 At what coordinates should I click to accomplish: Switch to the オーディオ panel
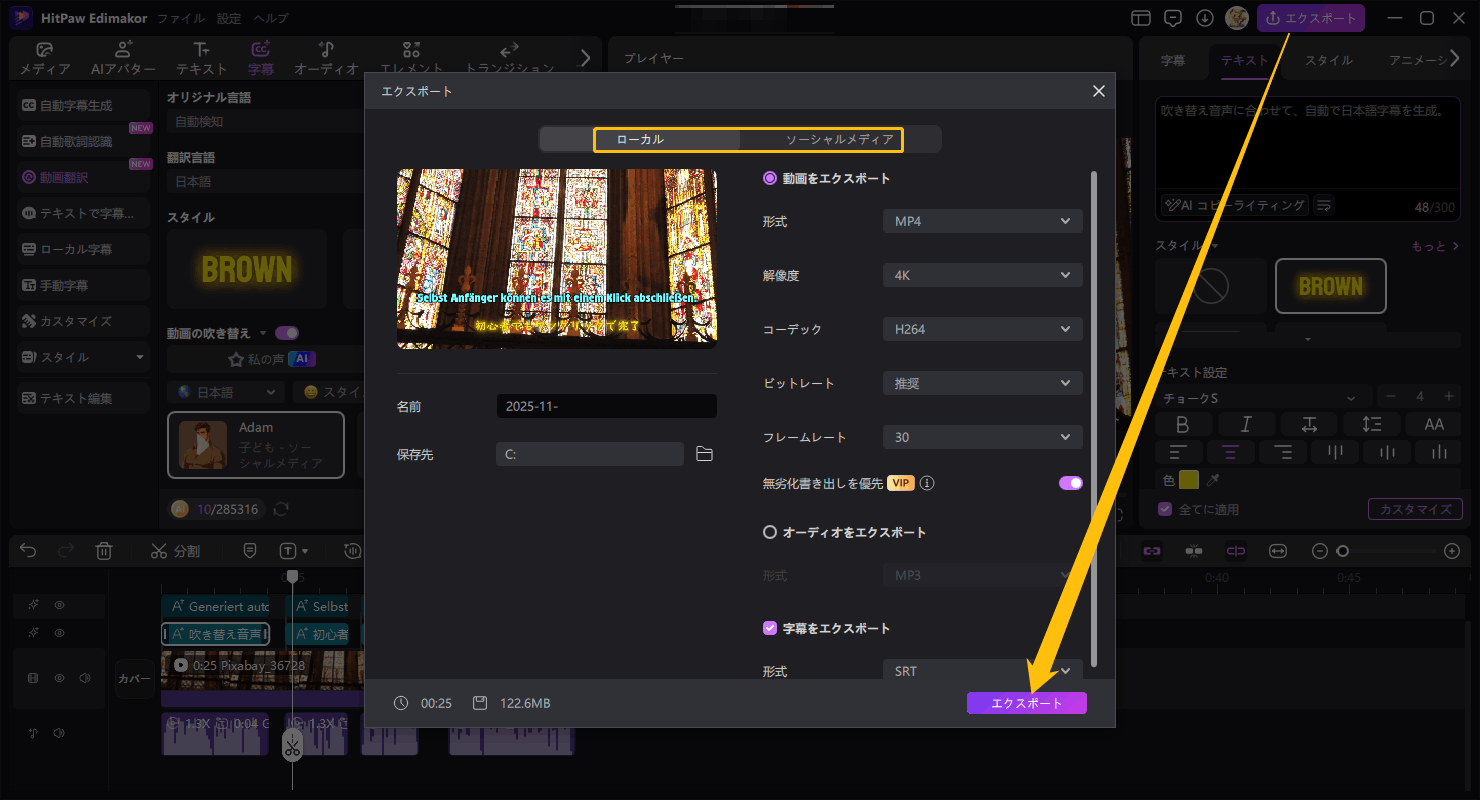327,57
